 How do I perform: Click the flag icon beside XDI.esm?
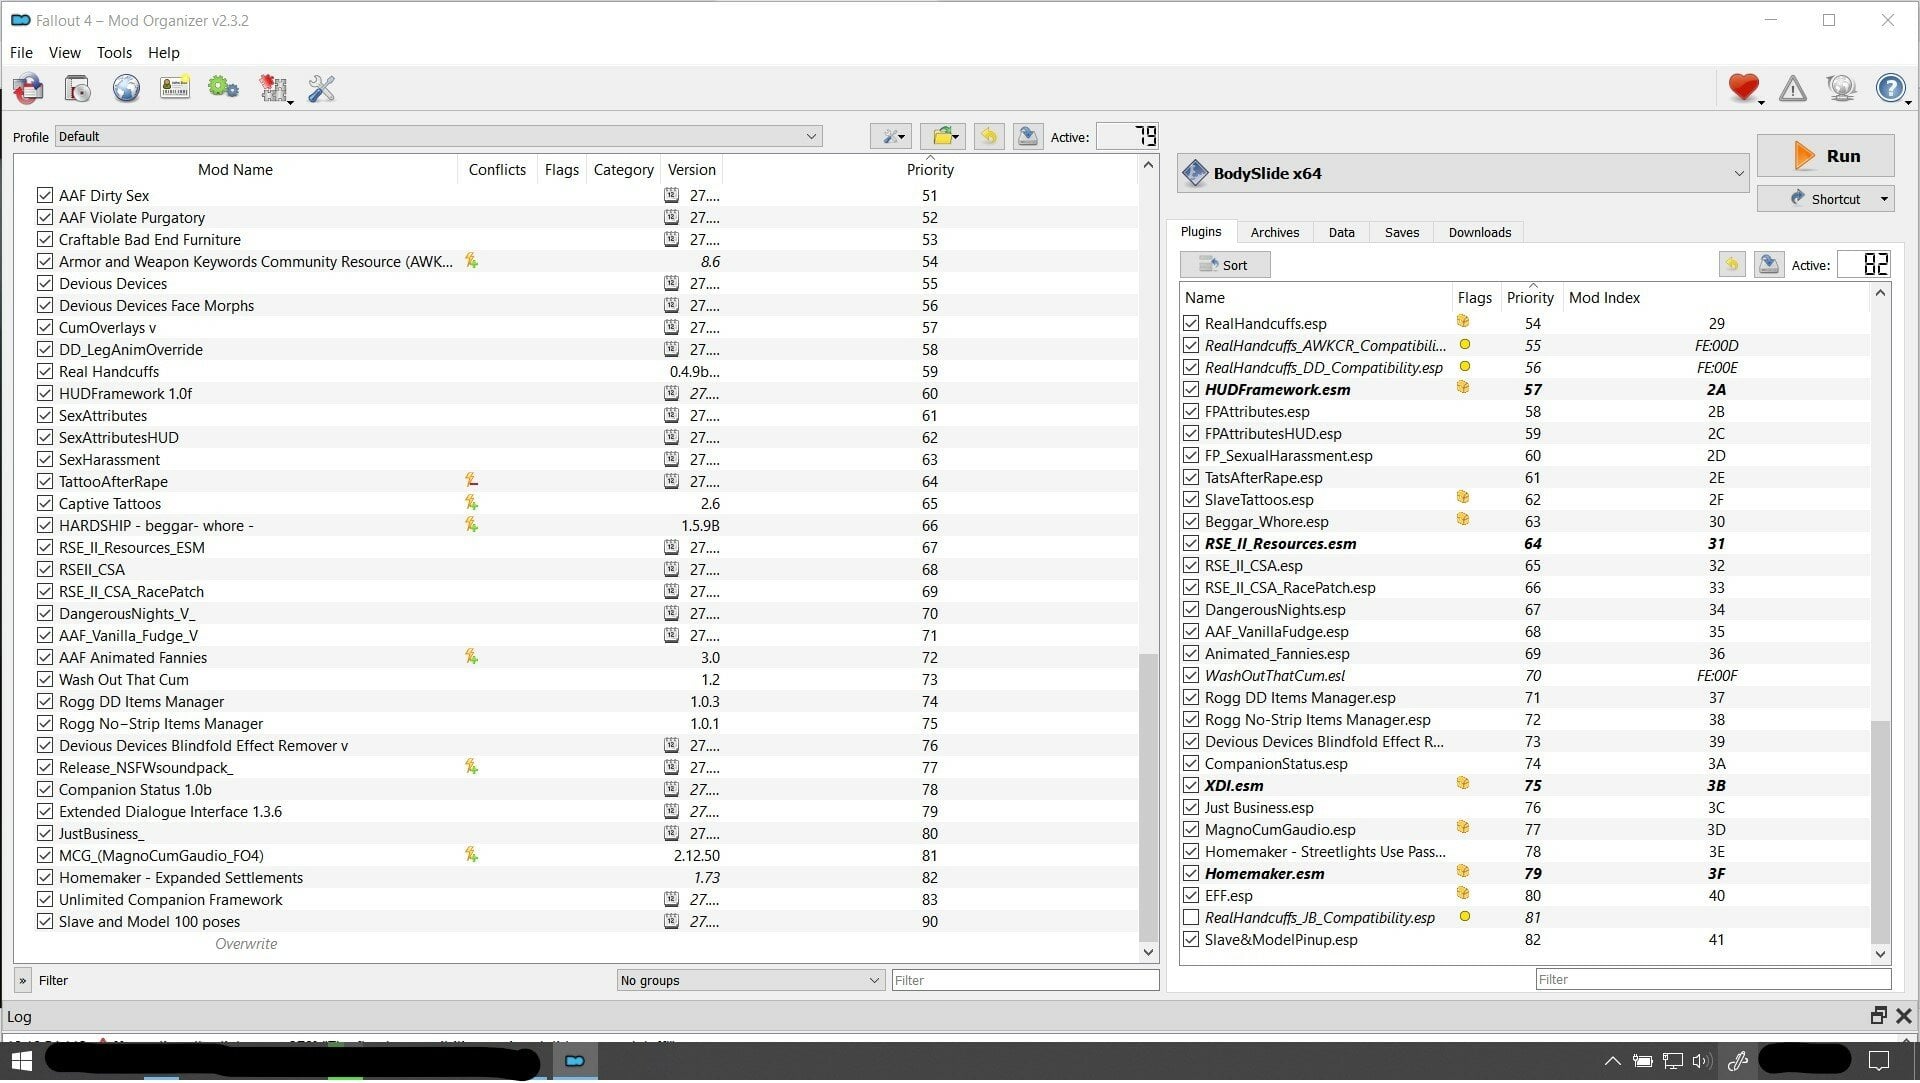(1463, 784)
